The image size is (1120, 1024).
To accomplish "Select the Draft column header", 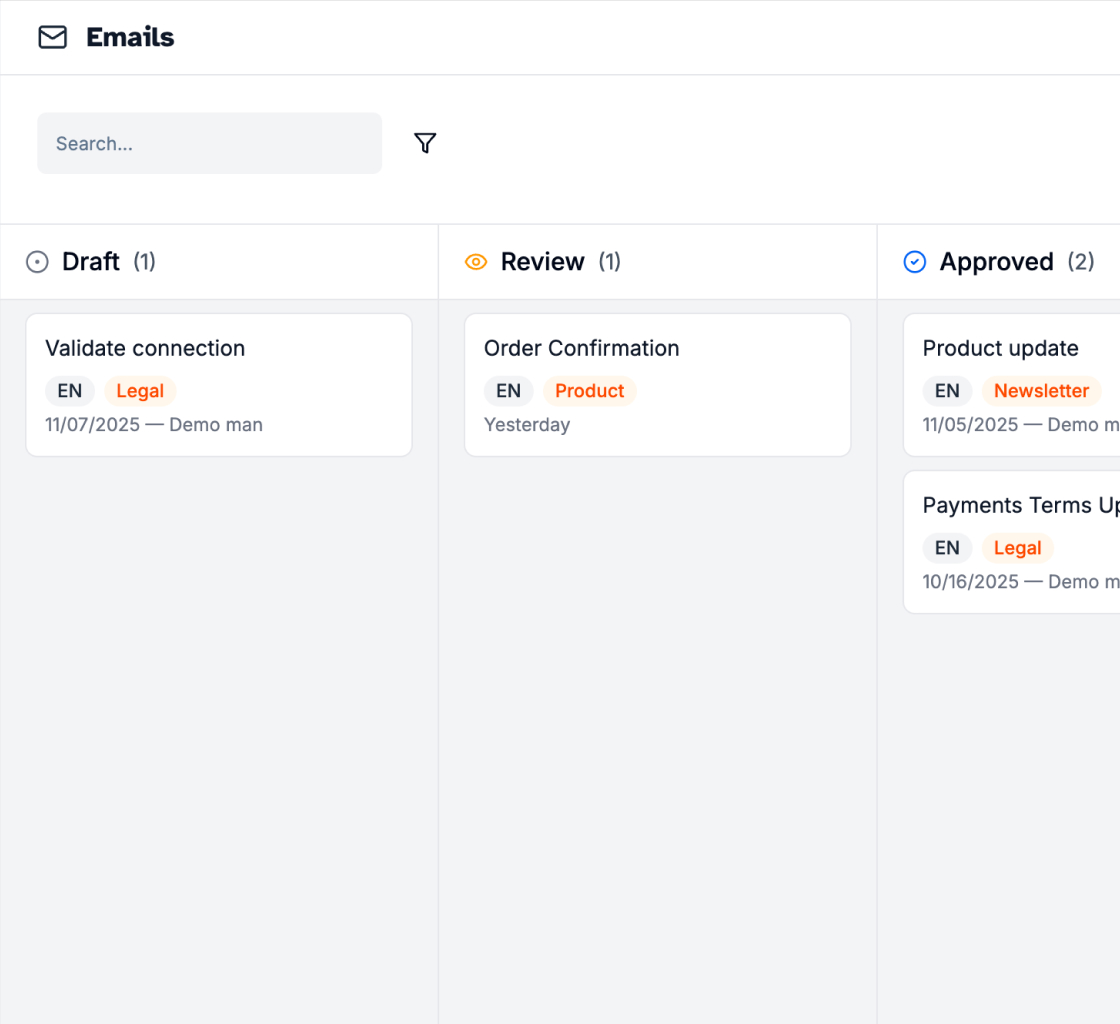I will [91, 262].
